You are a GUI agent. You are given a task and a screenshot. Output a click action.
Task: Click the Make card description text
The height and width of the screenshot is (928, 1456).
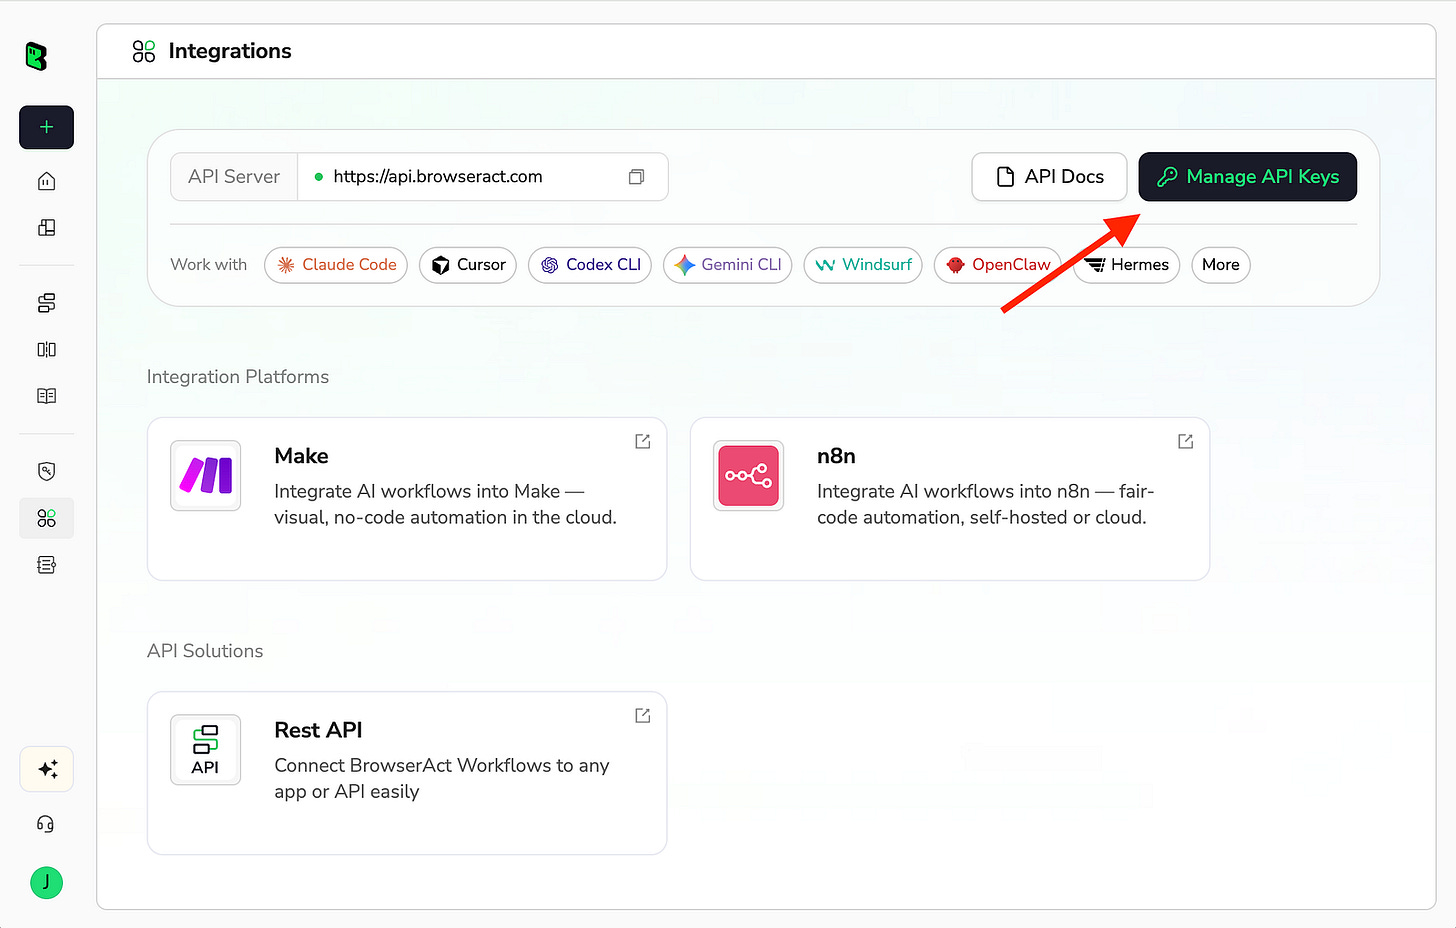446,504
